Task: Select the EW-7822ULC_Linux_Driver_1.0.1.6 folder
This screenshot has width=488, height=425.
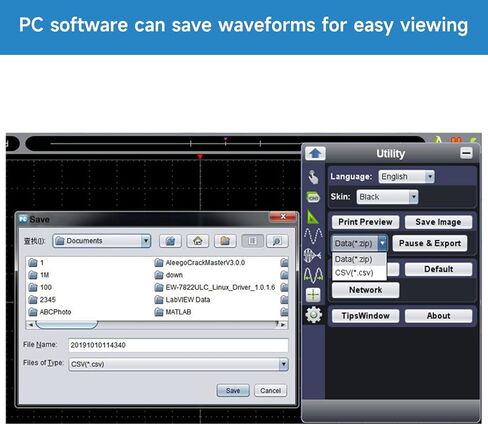Action: click(x=215, y=287)
